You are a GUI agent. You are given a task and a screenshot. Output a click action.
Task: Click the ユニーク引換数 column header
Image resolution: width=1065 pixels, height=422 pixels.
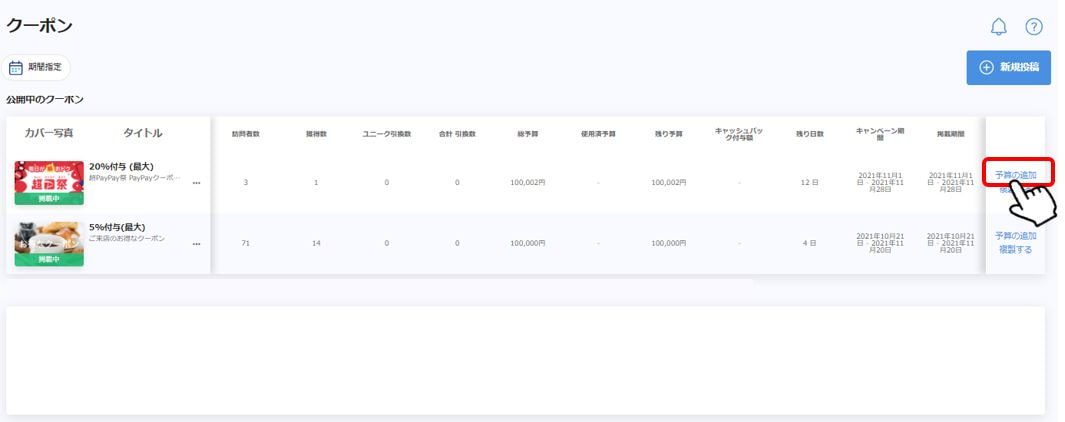[386, 133]
